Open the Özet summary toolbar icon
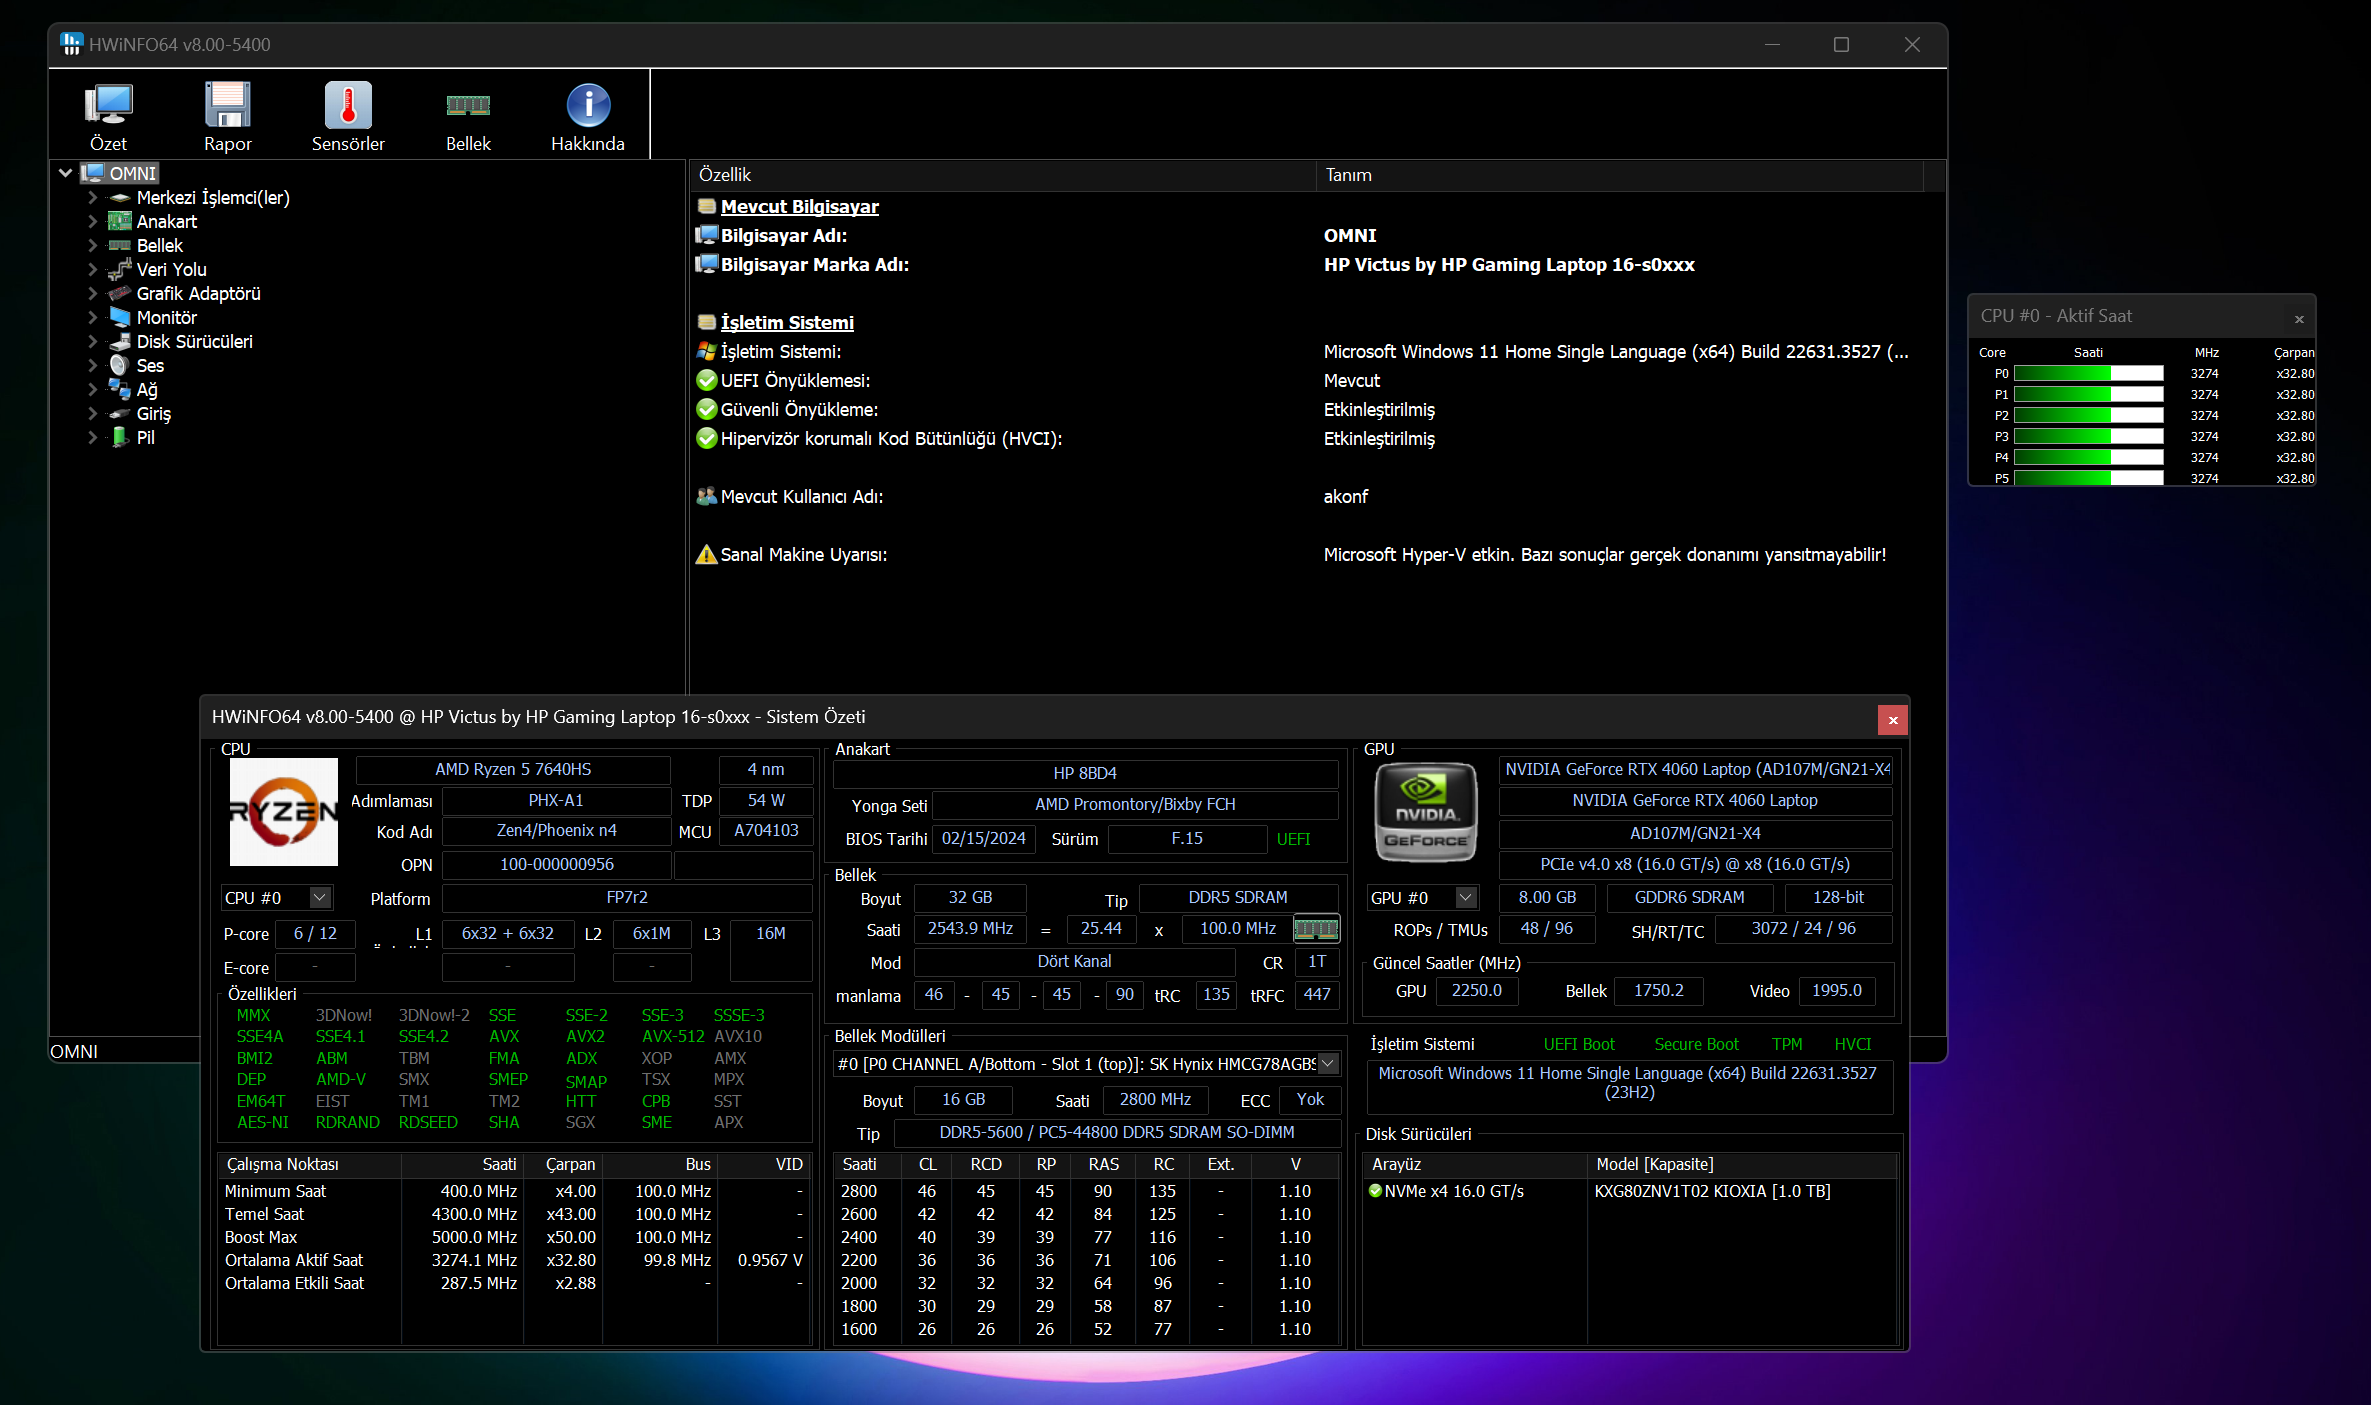This screenshot has width=2371, height=1405. point(108,105)
